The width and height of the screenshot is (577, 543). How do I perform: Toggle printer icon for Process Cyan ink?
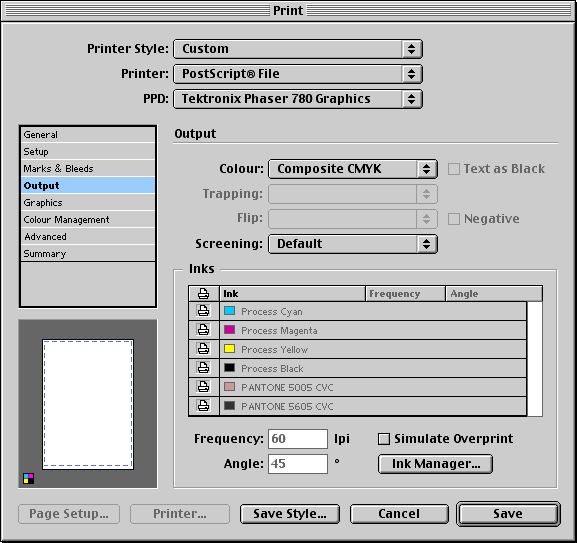point(203,311)
